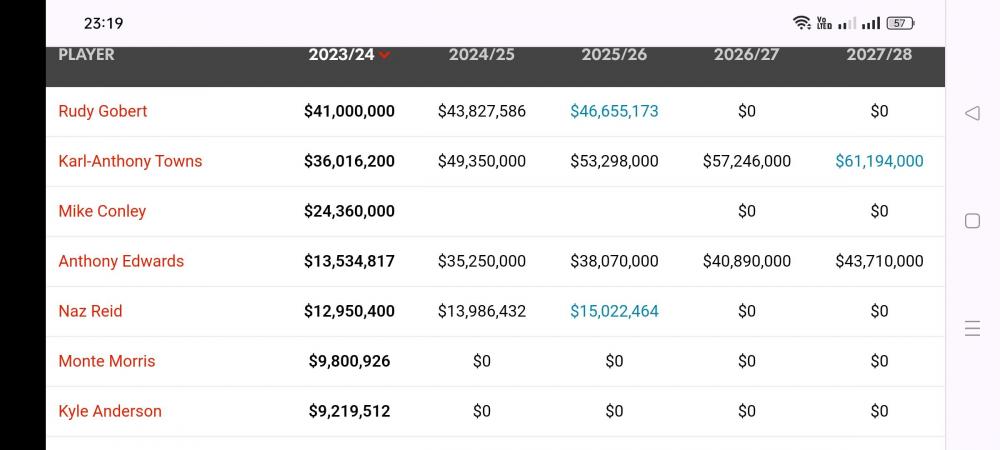Viewport: 1000px width, 450px height.
Task: Open Rudy Gobert's player page
Action: [x=103, y=111]
